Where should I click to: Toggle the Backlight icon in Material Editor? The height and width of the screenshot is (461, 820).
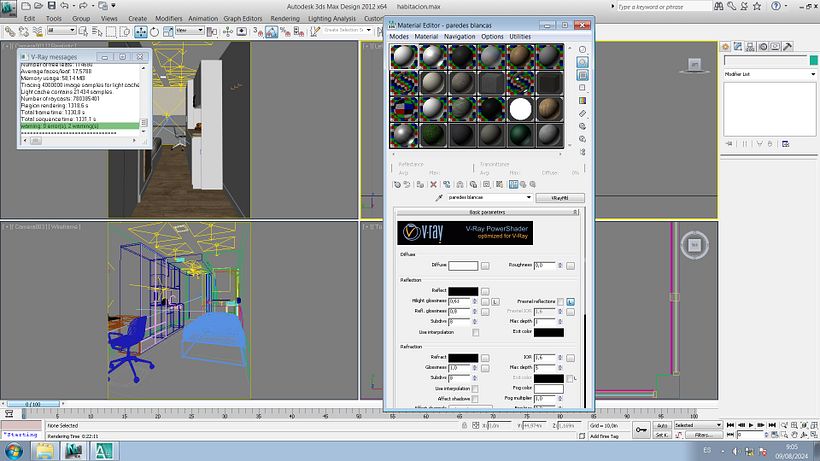(582, 62)
